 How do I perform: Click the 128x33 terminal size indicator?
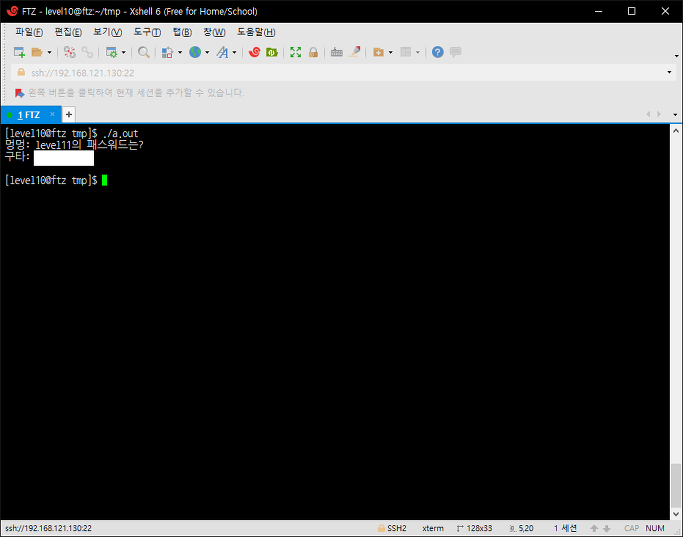(474, 528)
